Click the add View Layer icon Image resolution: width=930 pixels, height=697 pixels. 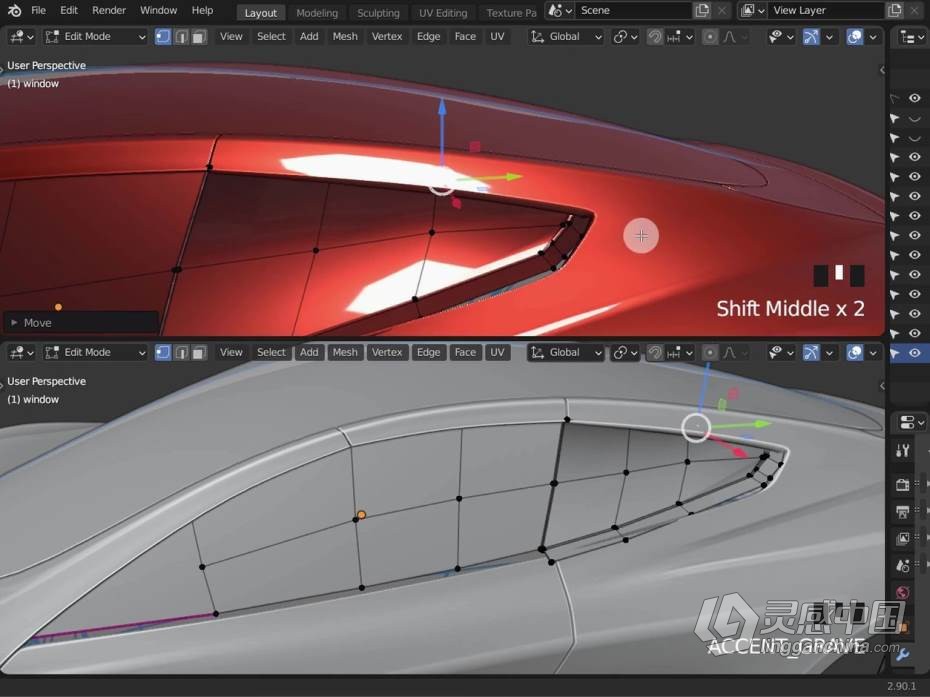click(x=894, y=10)
